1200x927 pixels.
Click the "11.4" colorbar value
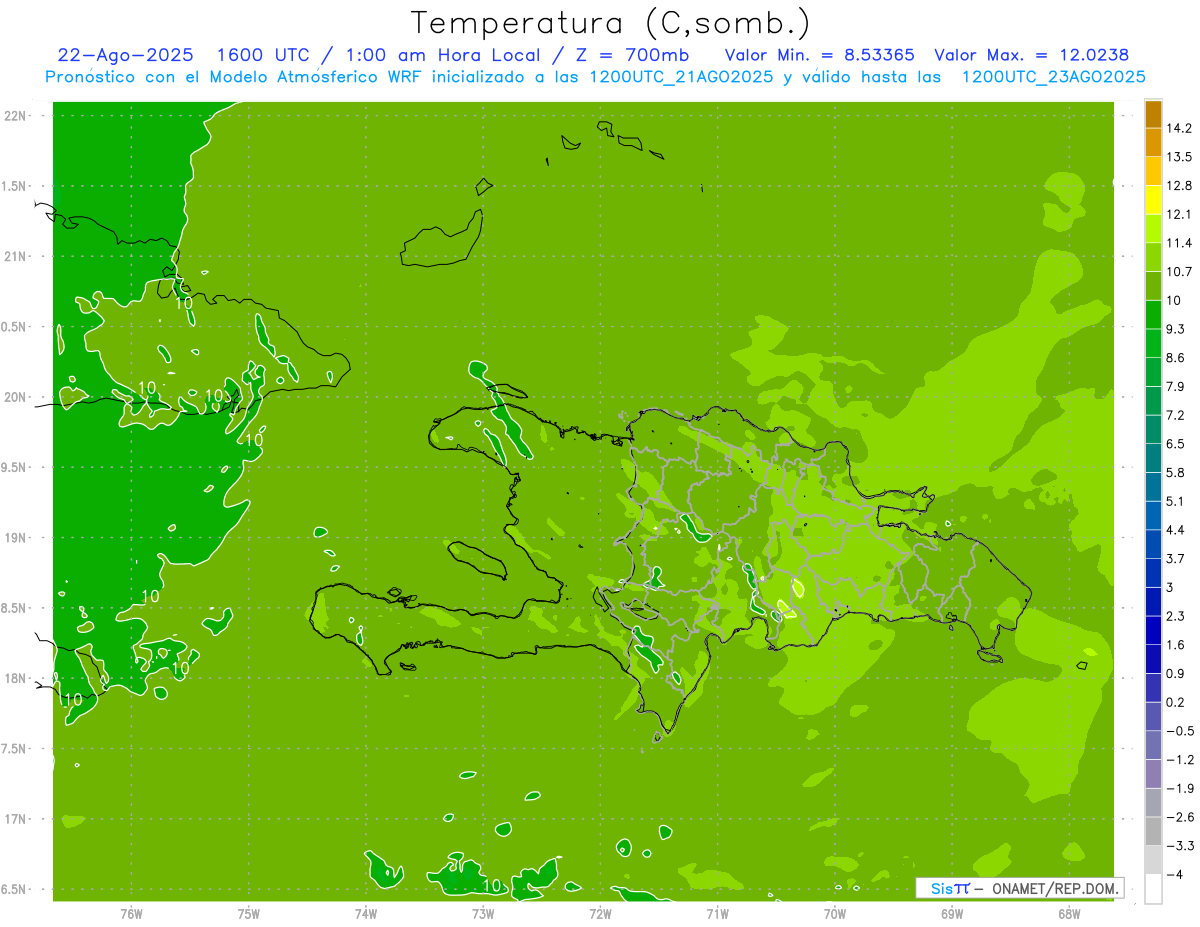1178,243
